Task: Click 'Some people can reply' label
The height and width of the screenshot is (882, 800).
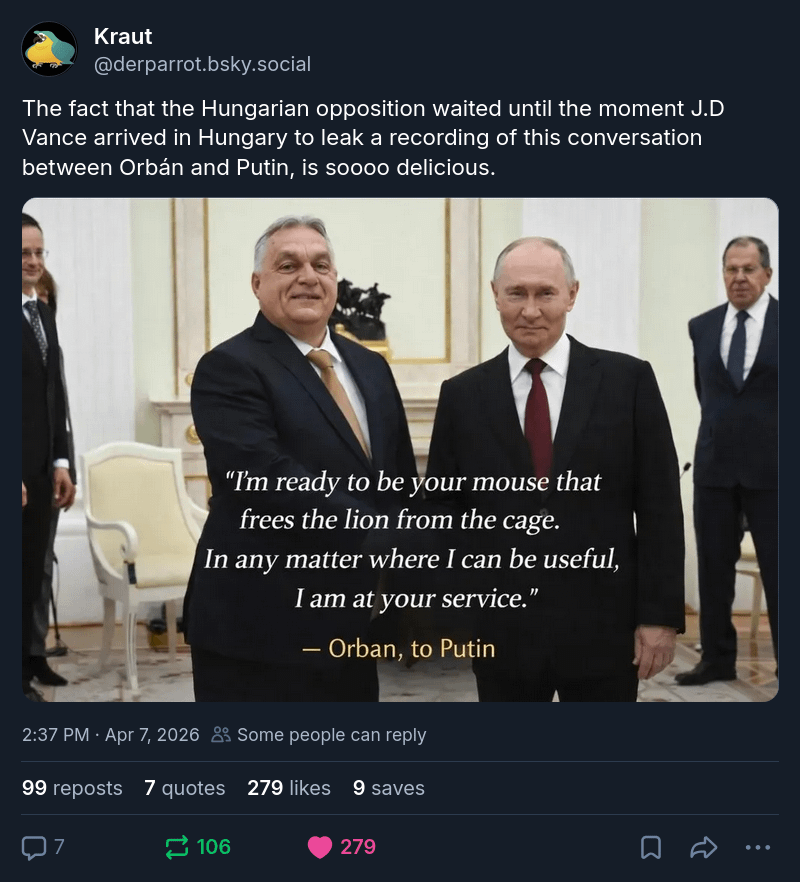Action: tap(331, 735)
